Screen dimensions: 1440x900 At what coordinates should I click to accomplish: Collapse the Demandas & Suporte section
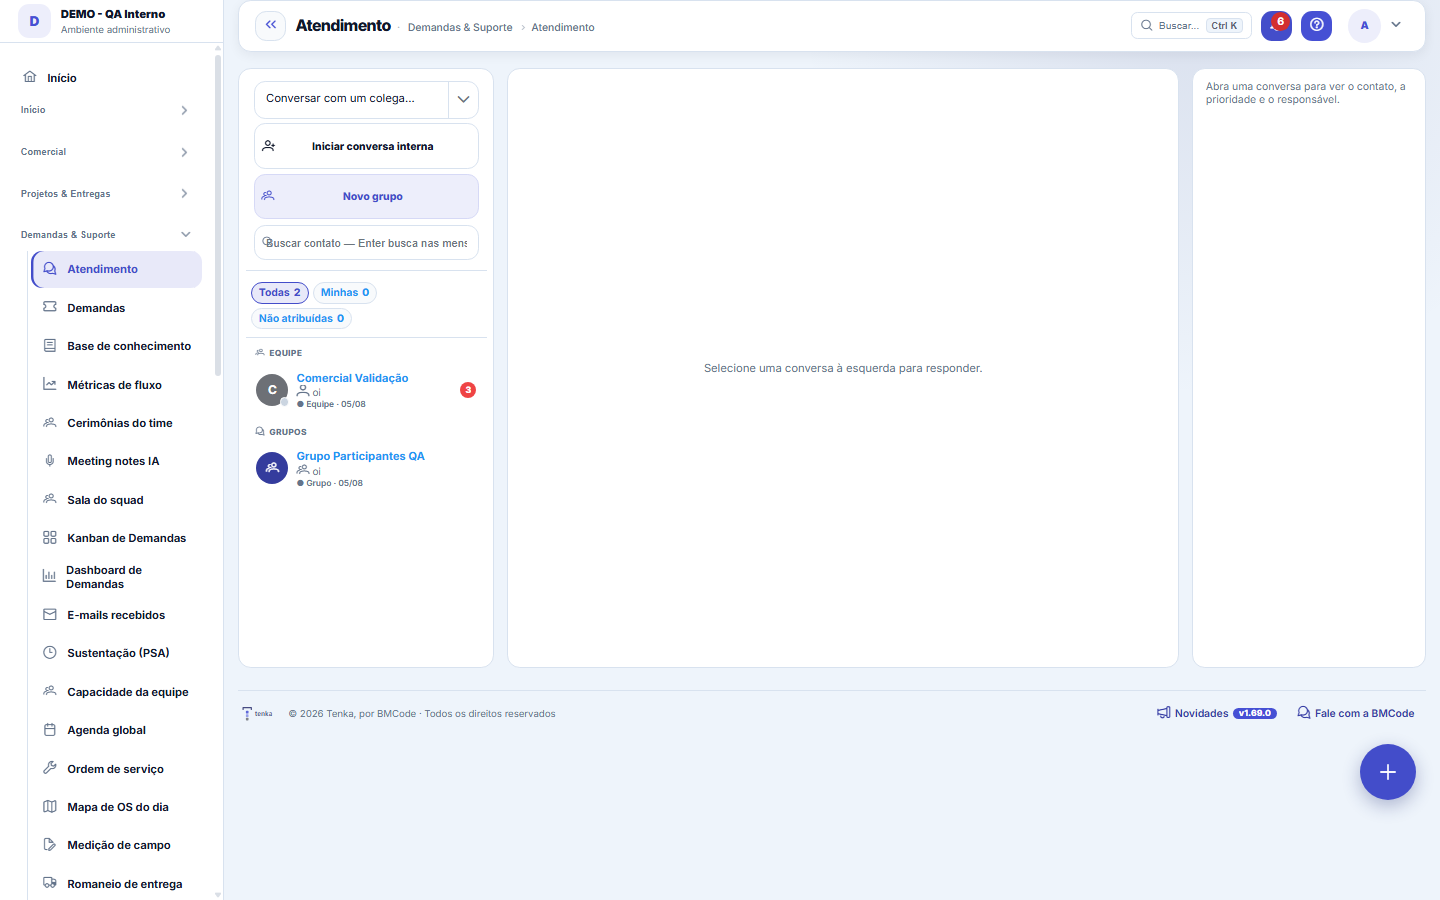coord(105,235)
